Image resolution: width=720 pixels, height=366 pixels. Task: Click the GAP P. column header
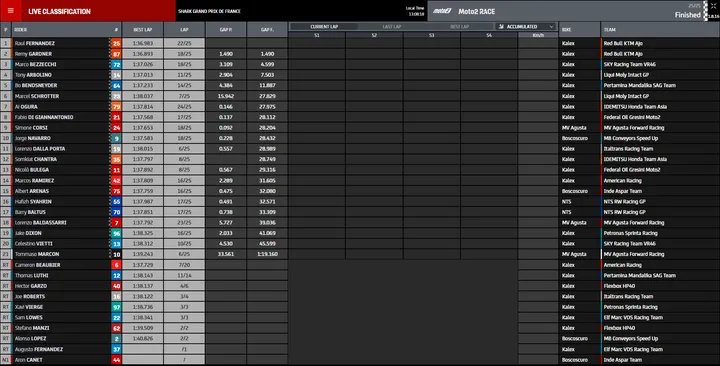225,29
